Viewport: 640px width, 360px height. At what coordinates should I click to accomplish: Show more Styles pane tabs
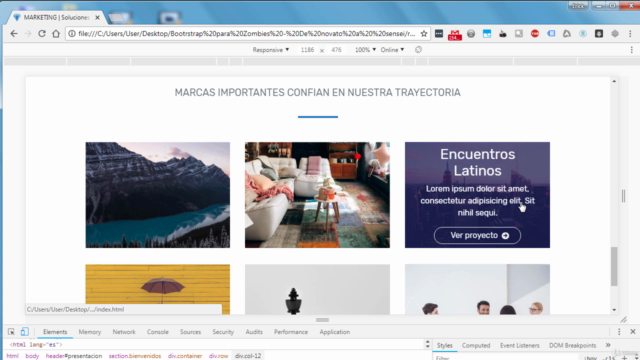coord(608,345)
